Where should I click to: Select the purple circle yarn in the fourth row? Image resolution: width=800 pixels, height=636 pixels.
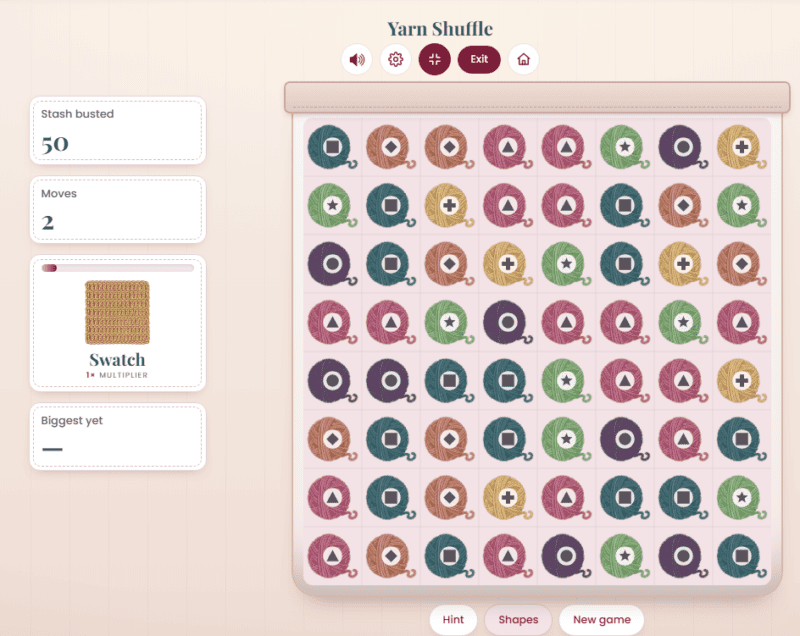point(508,322)
